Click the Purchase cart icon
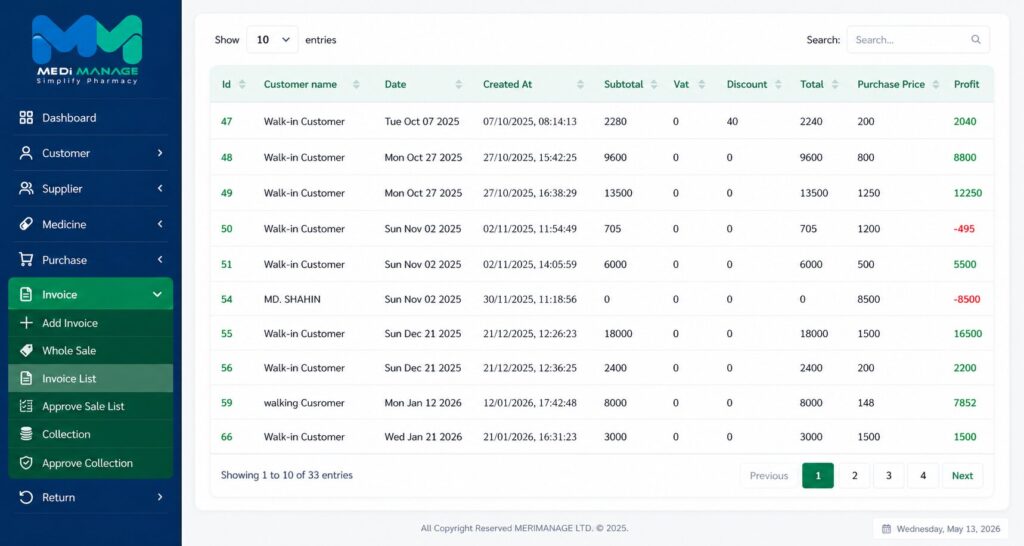 tap(26, 259)
